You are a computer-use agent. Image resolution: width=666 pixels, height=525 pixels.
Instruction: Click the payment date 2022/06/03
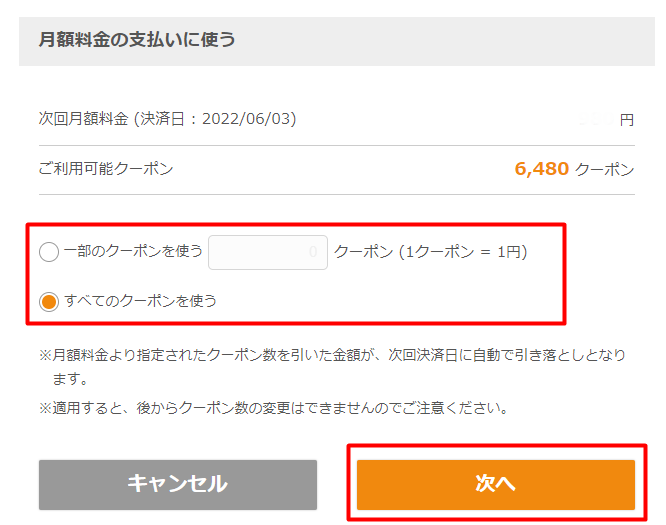[x=248, y=119]
